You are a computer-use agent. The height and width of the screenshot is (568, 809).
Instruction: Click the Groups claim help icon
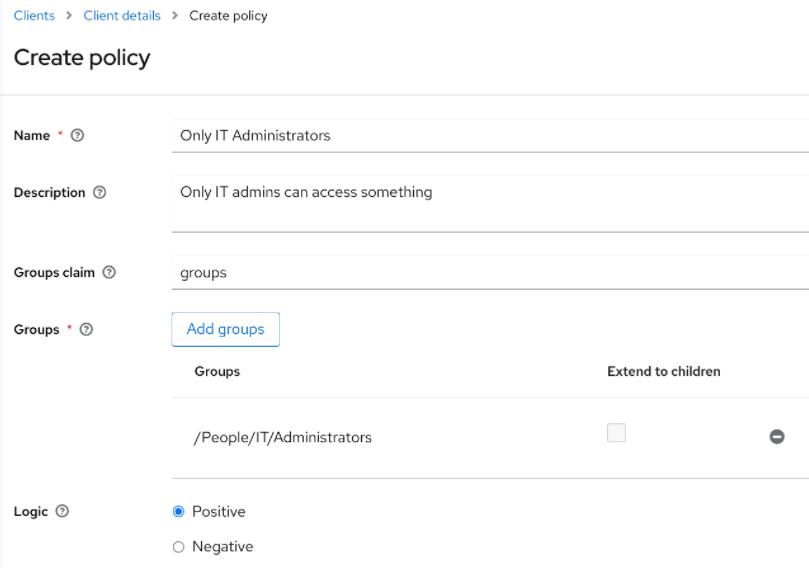point(109,273)
